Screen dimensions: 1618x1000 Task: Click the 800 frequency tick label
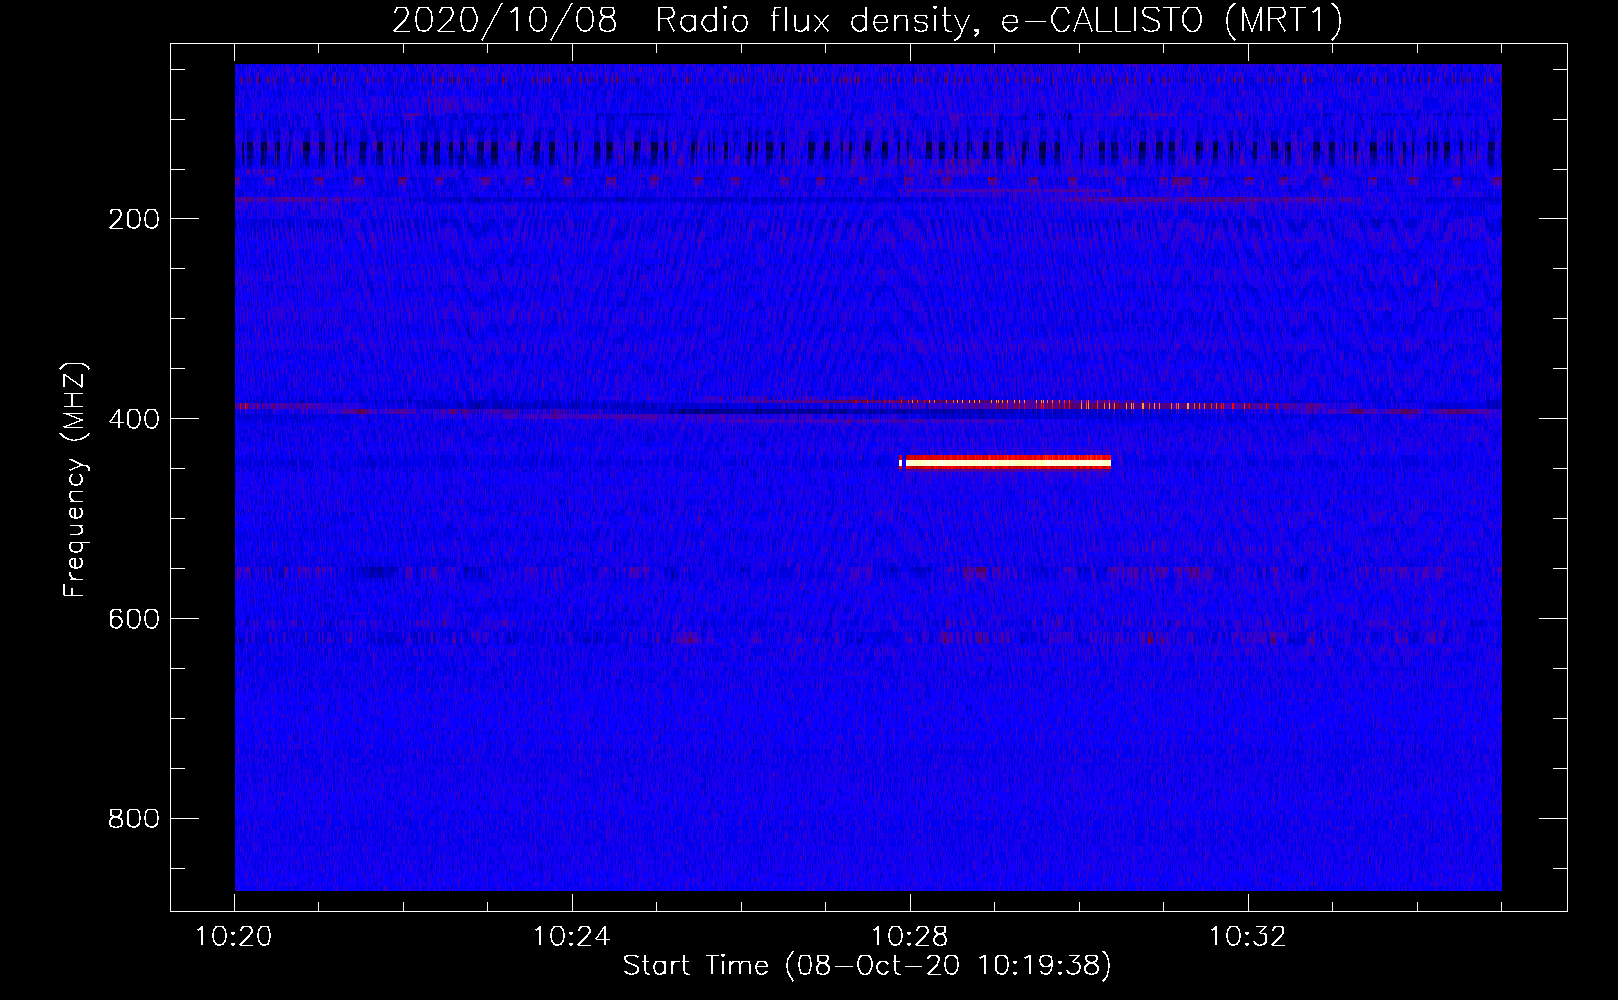pos(134,819)
